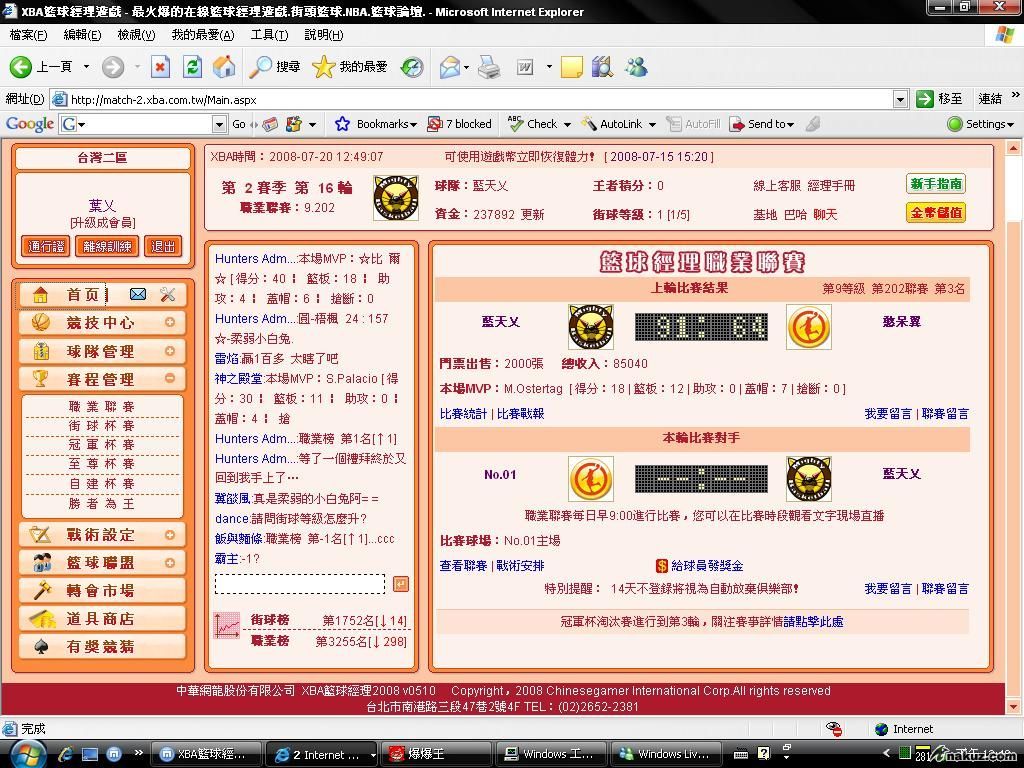Click the IE Home toolbar icon
Screen dimensions: 1024x768
pos(225,67)
